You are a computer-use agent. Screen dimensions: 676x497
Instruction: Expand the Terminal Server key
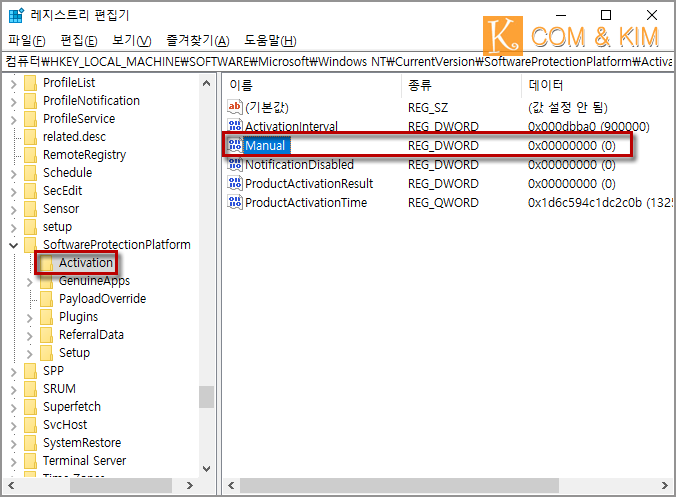point(13,462)
